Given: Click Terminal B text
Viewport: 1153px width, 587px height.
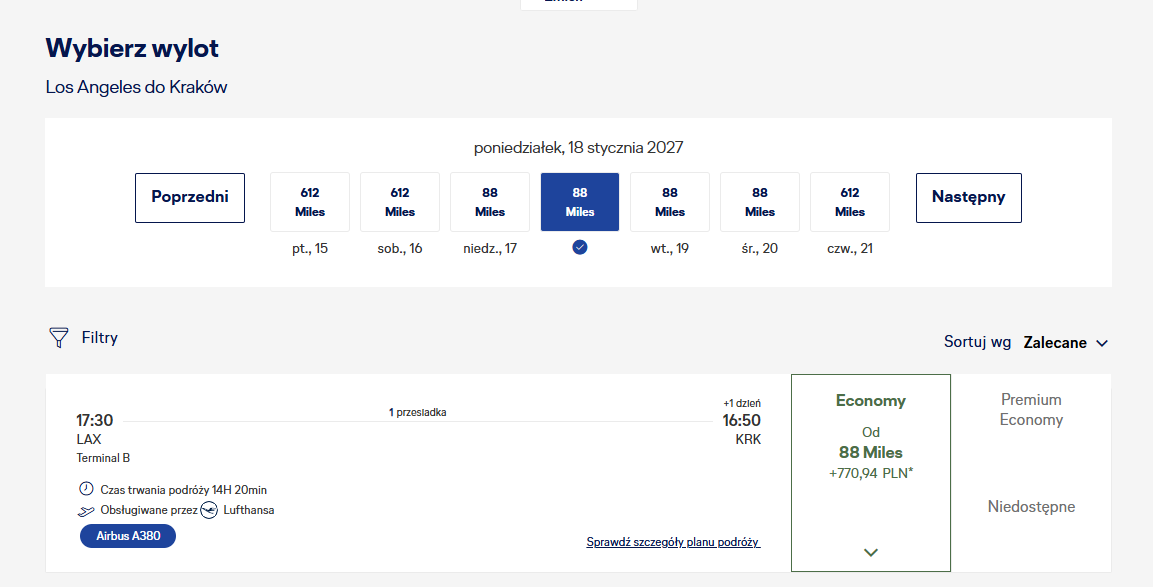Looking at the screenshot, I should (x=103, y=458).
